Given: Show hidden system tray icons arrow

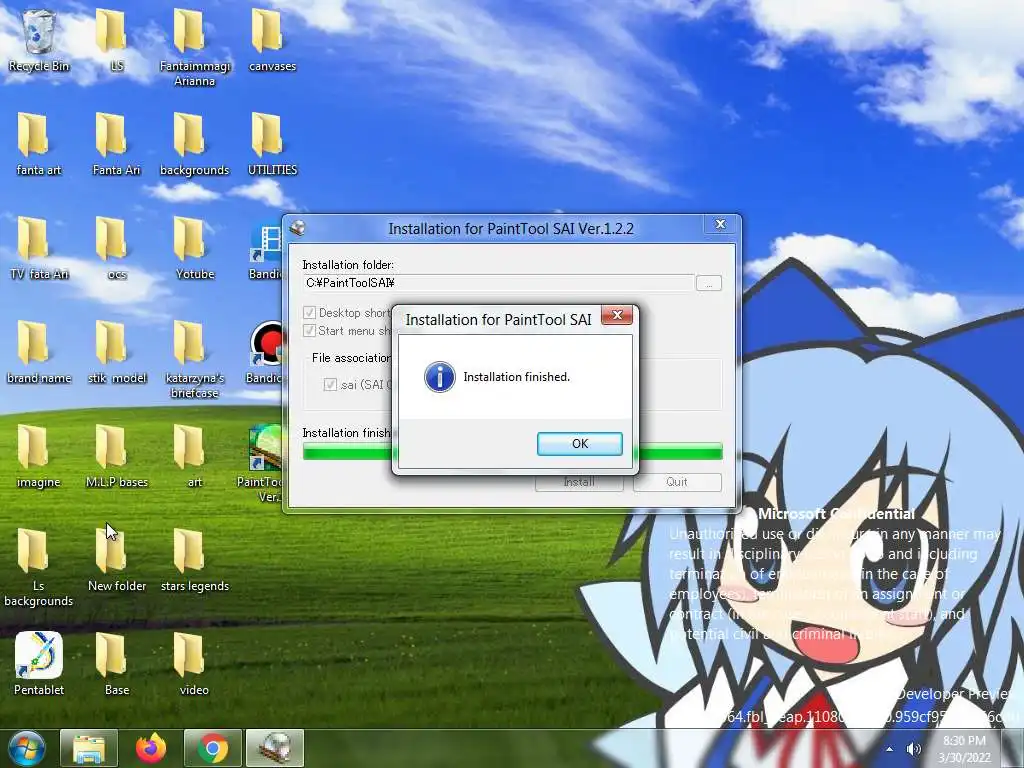Looking at the screenshot, I should click(889, 749).
